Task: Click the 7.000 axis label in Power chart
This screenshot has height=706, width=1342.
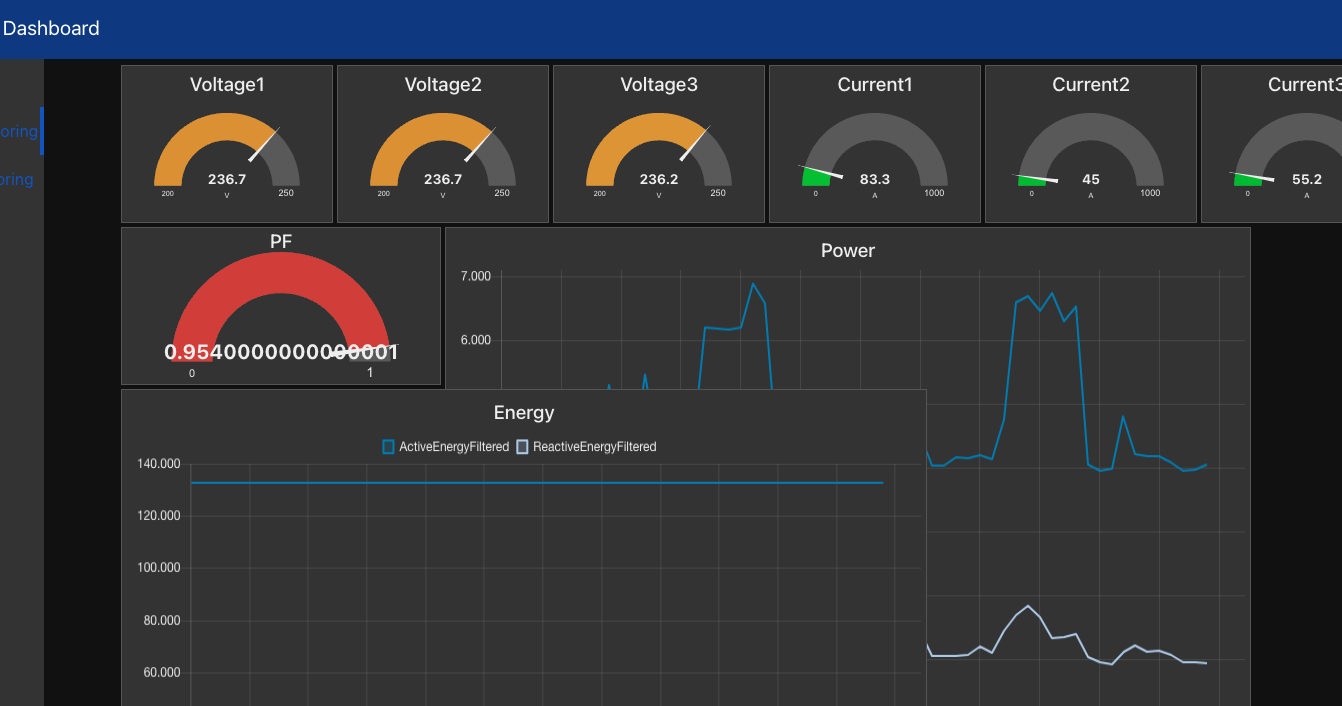Action: 475,276
